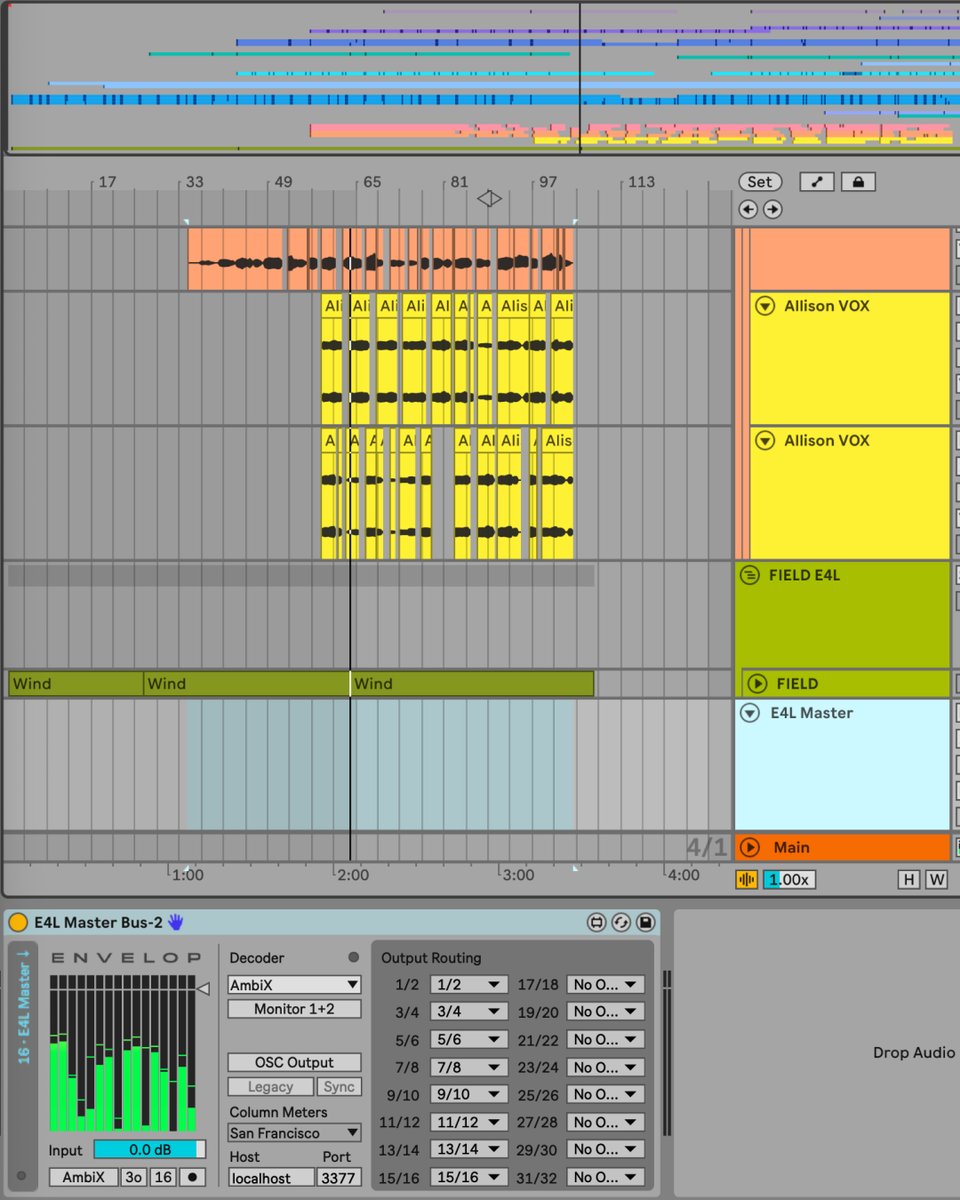Click the play icon on the Main track
The height and width of the screenshot is (1200, 960).
pyautogui.click(x=749, y=847)
